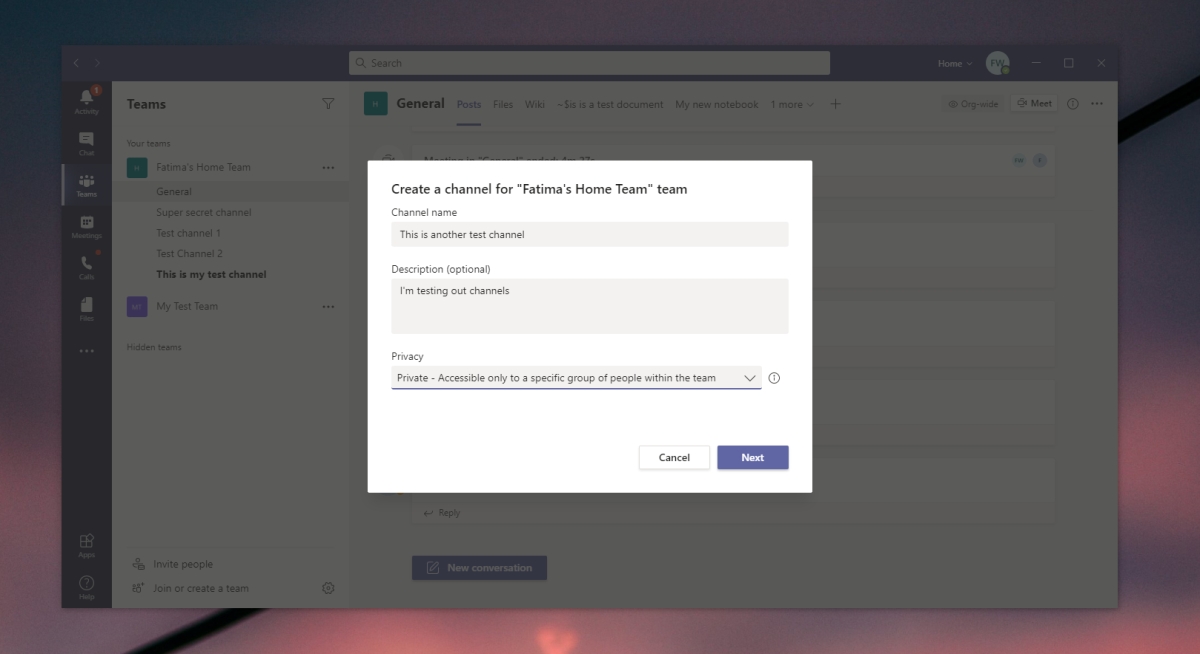Go forward with the navigation arrow
The height and width of the screenshot is (654, 1200).
coord(97,63)
